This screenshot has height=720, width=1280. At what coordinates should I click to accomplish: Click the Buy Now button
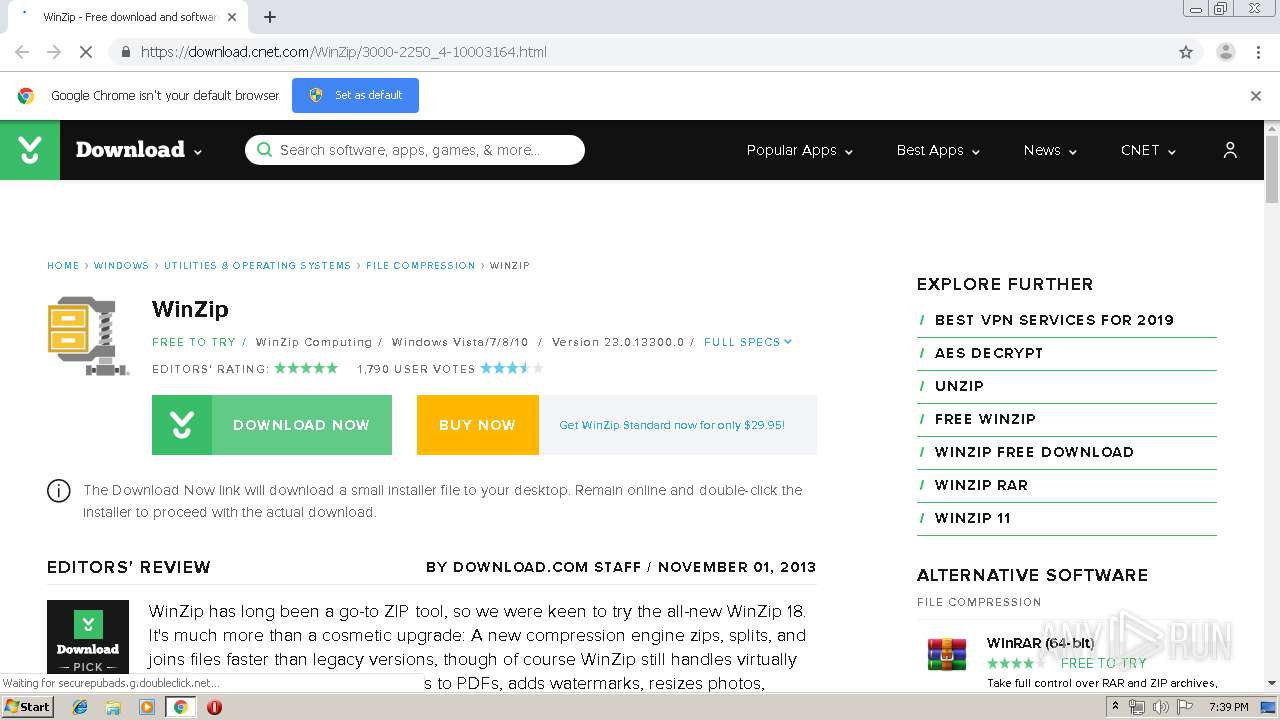tap(478, 425)
